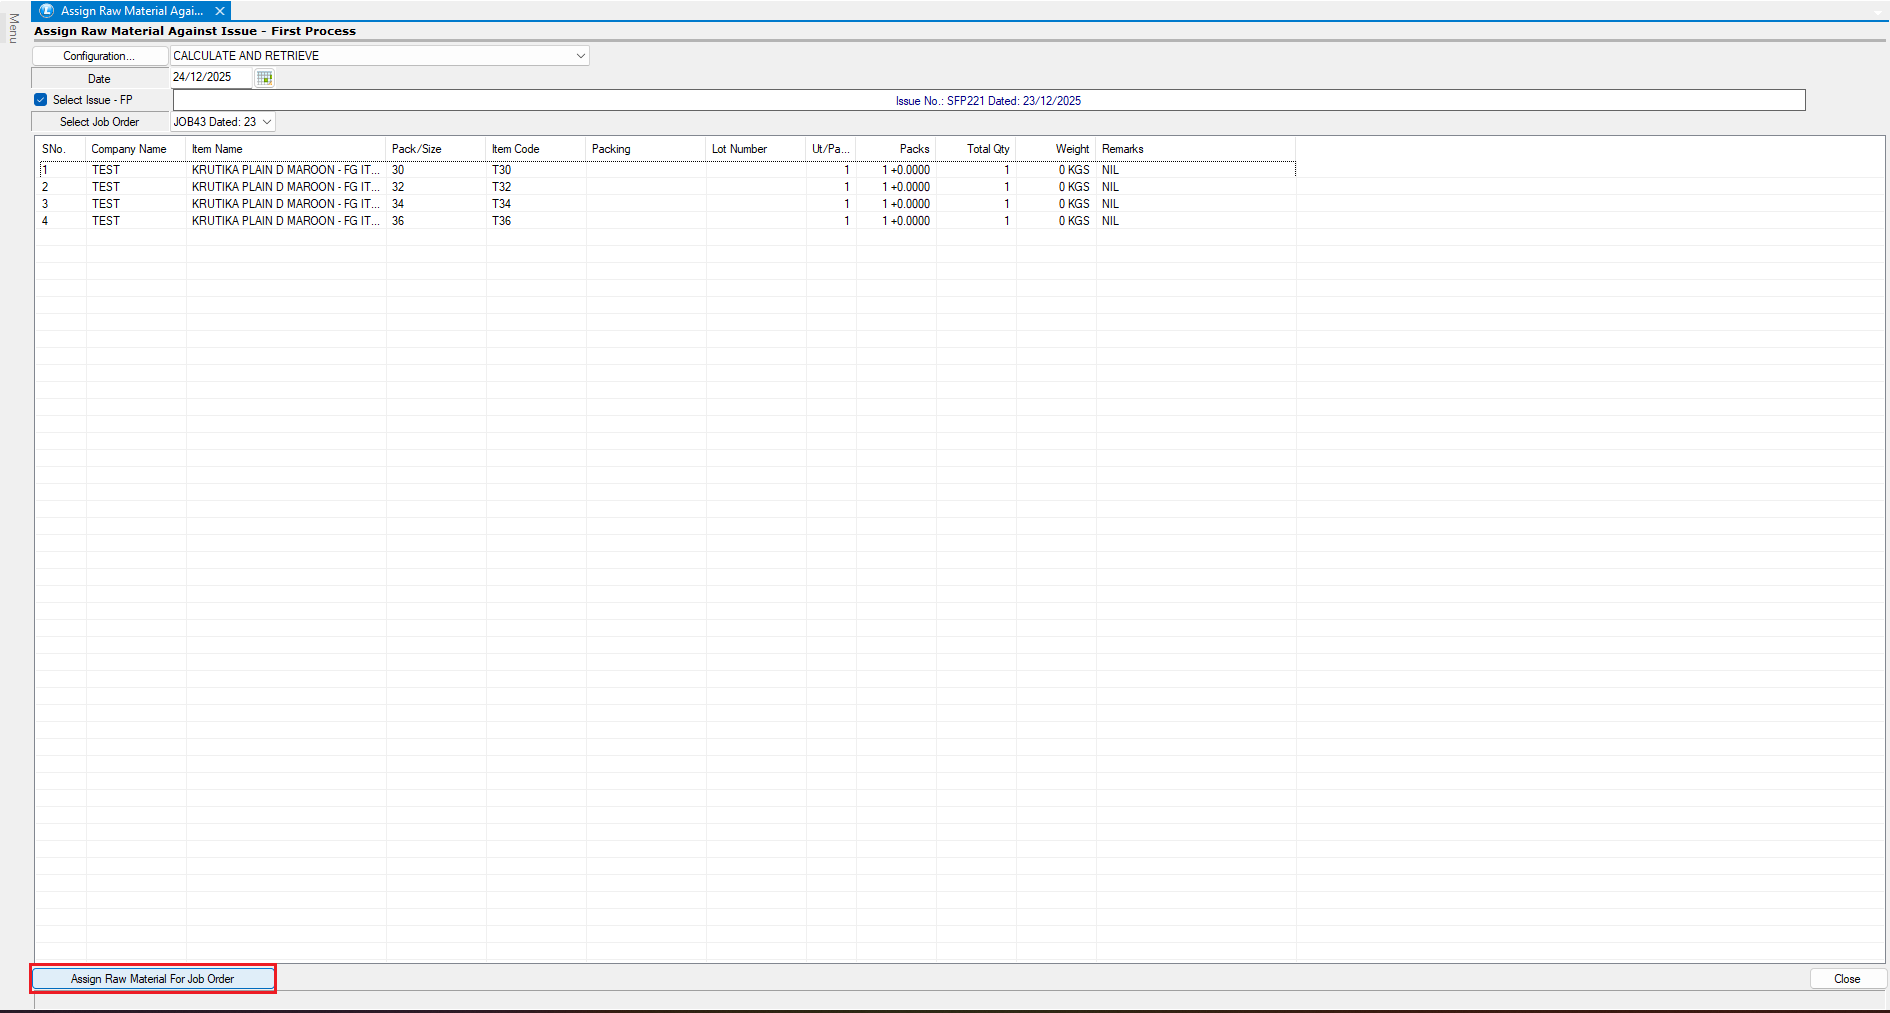Open the Select Job Order dropdown
The width and height of the screenshot is (1890, 1013).
coord(267,122)
